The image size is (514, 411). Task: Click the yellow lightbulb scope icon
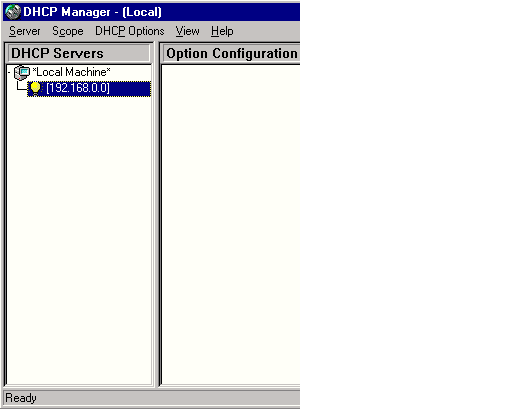tap(35, 89)
